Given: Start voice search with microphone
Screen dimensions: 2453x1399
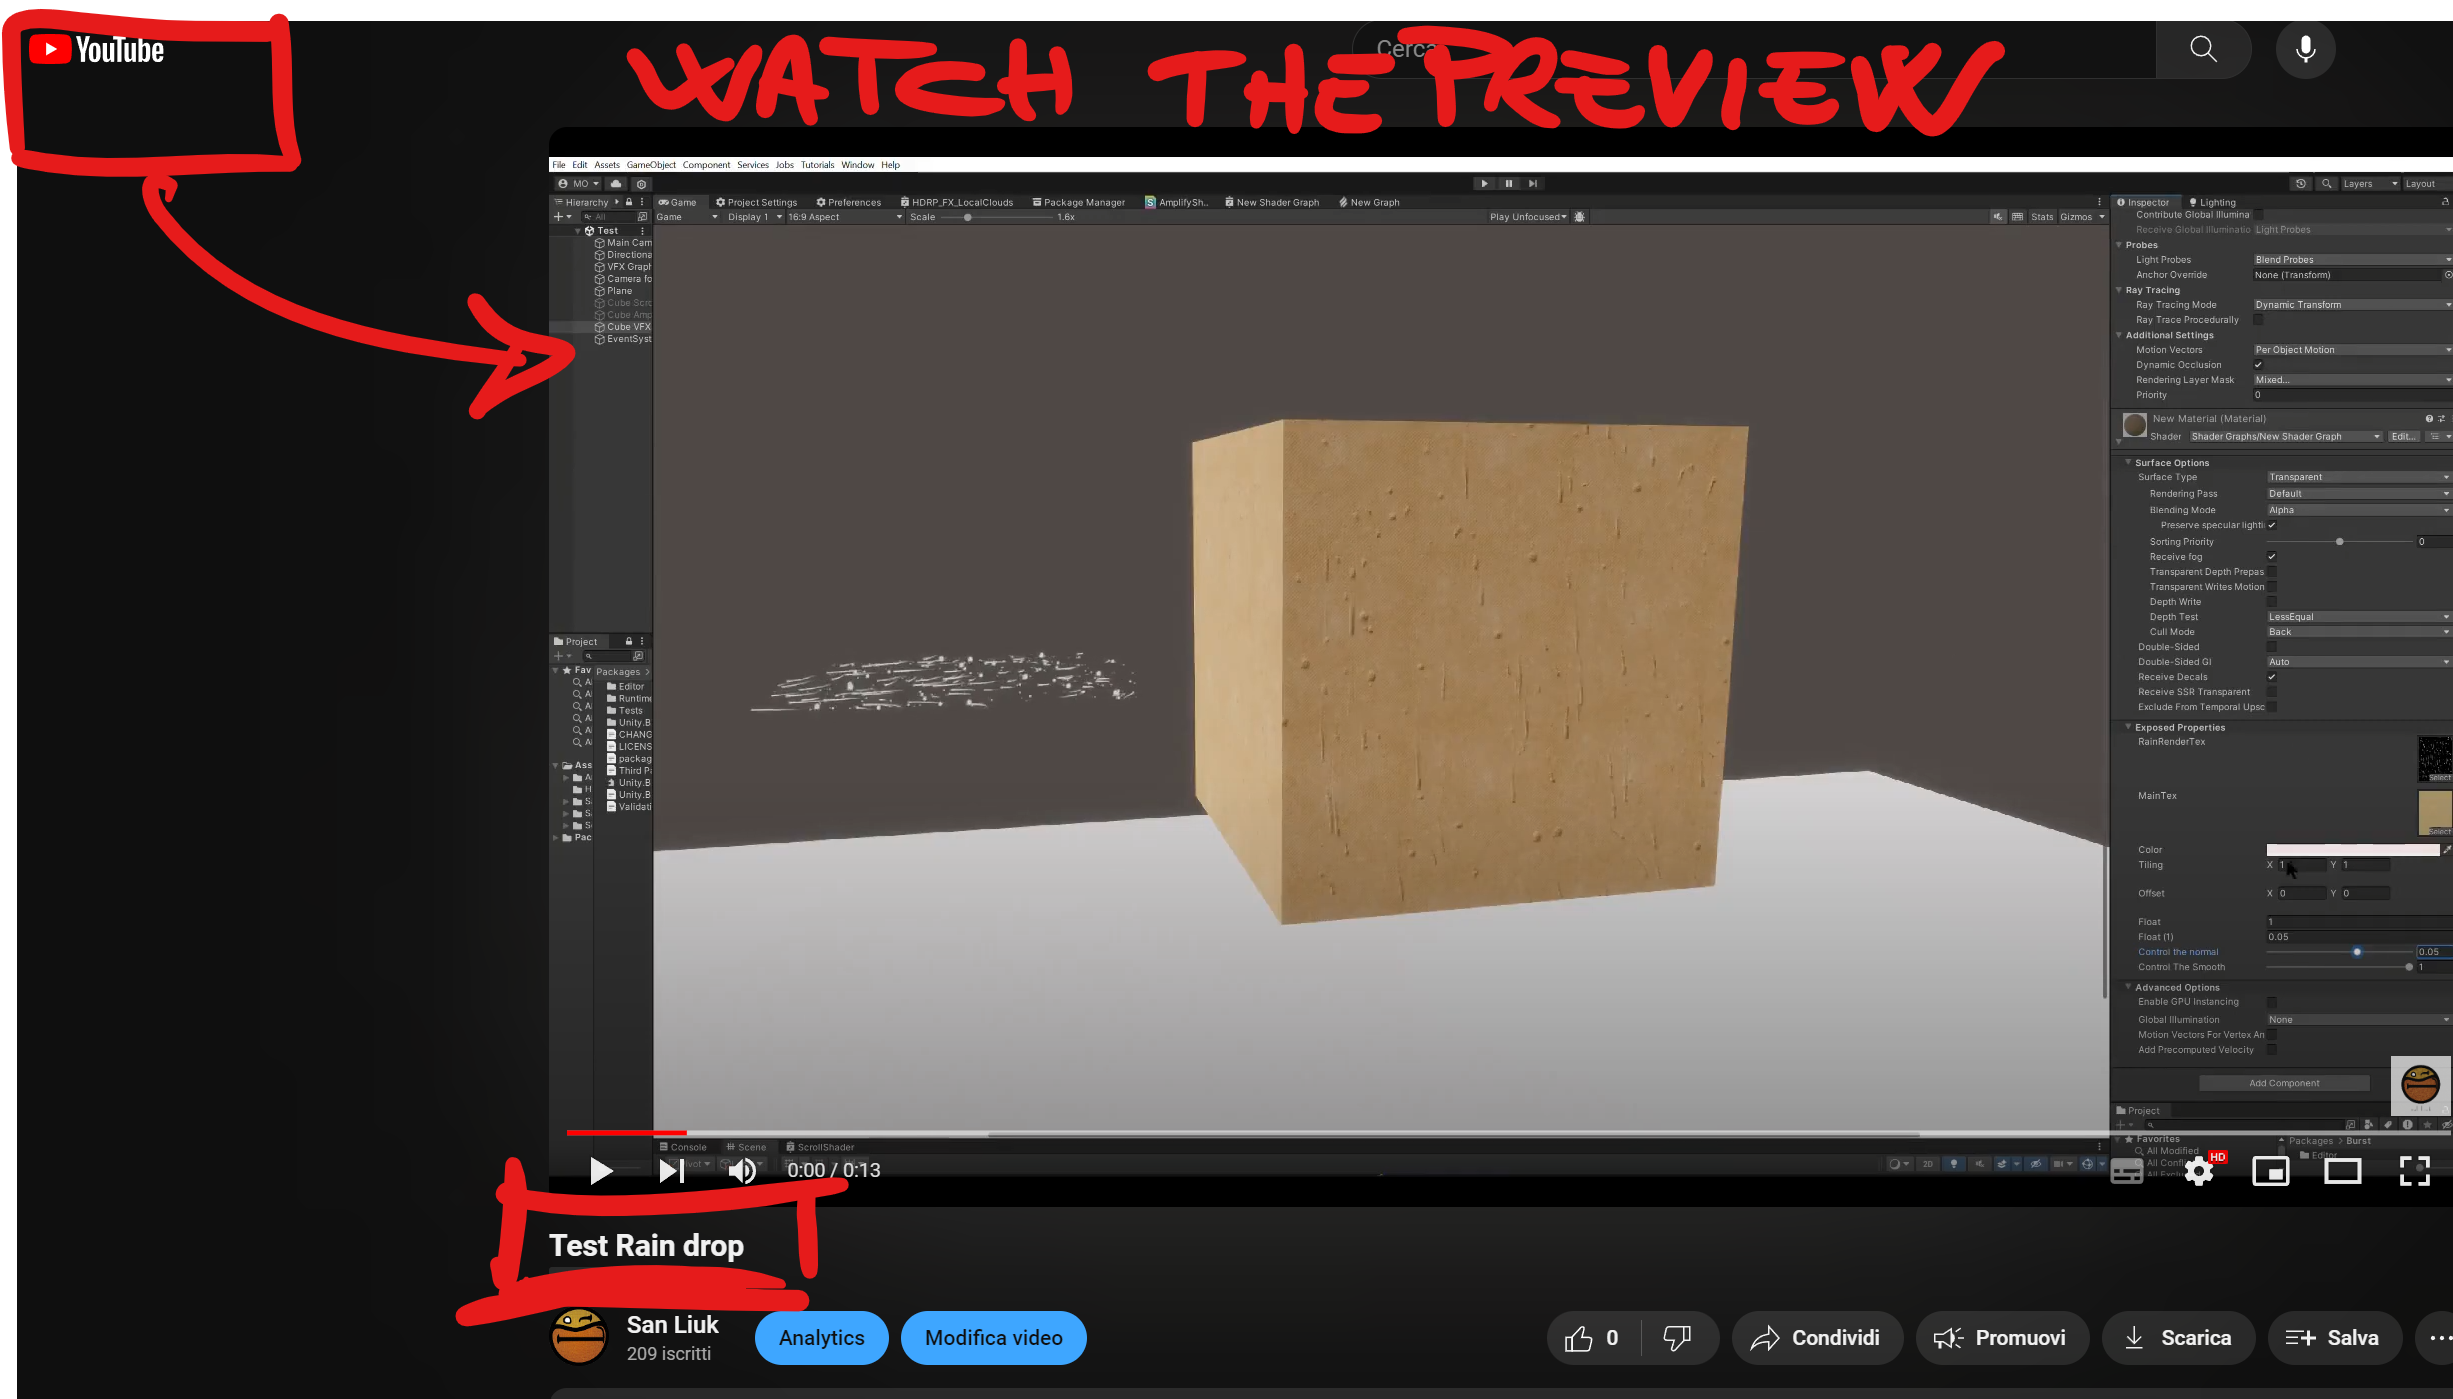Looking at the screenshot, I should tap(2305, 49).
